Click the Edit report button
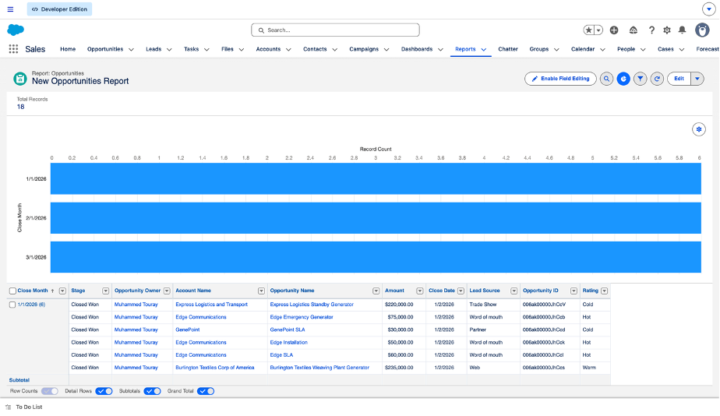Screen dimensions: 720x416 click(679, 79)
